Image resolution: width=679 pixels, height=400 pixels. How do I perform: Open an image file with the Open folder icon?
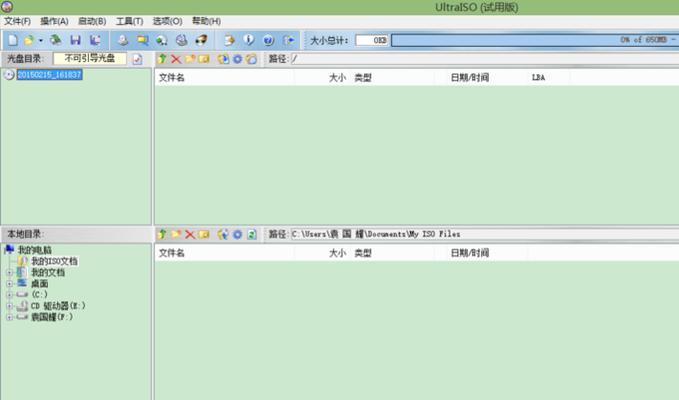tap(29, 40)
